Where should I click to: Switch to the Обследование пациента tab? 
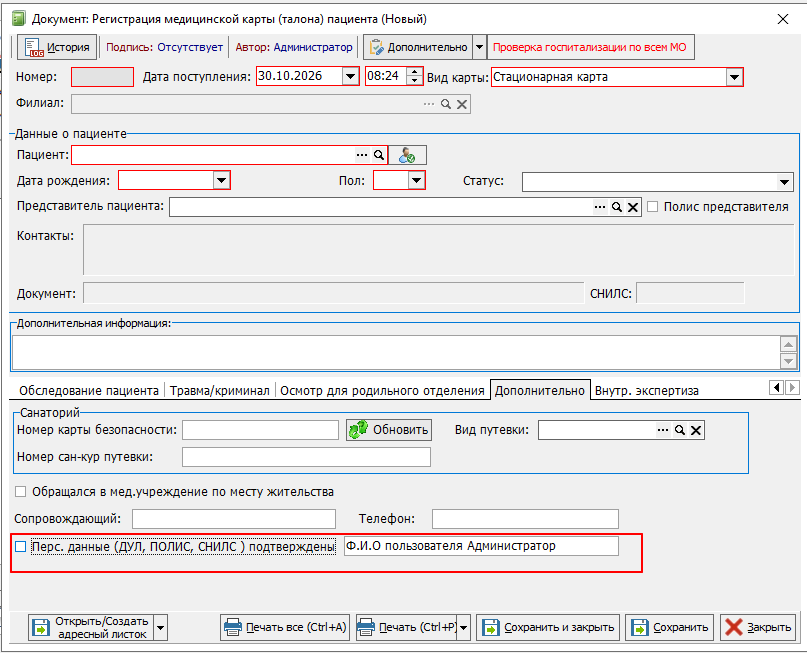pos(89,391)
